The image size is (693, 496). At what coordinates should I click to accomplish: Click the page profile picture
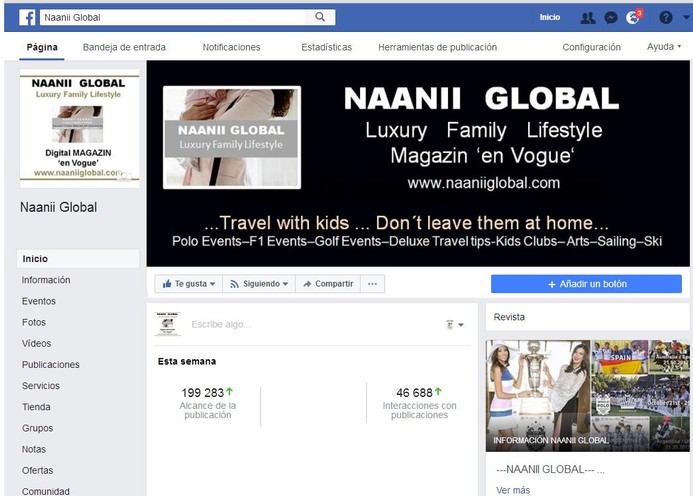(x=80, y=128)
